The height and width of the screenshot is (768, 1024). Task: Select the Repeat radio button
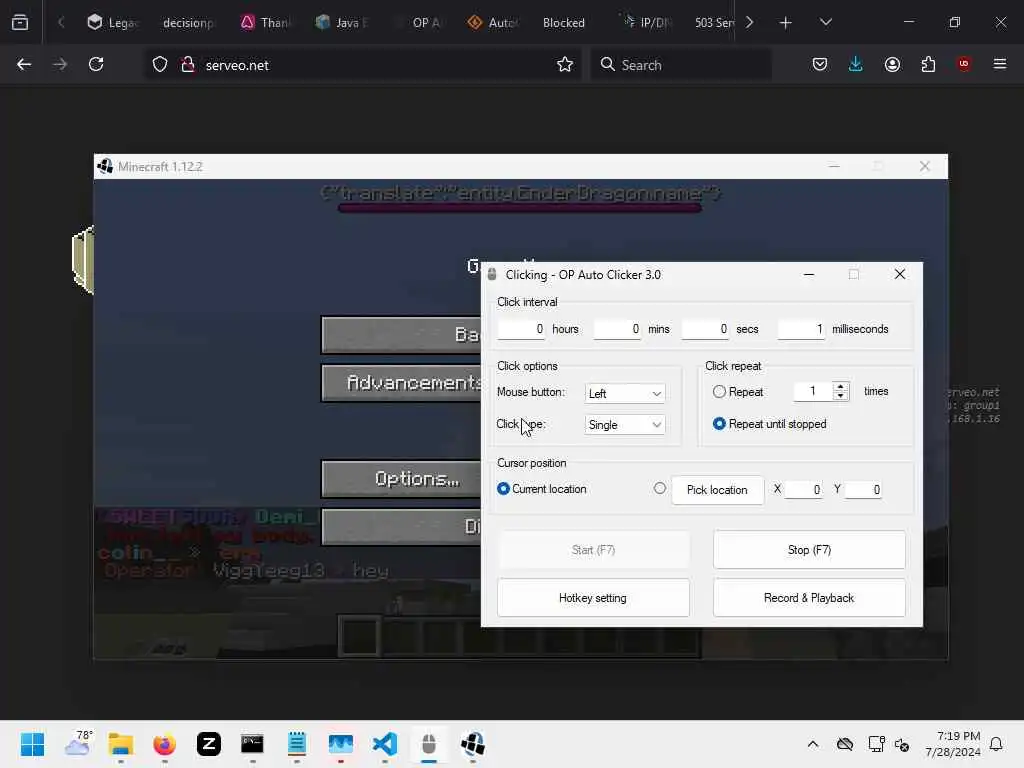[719, 391]
